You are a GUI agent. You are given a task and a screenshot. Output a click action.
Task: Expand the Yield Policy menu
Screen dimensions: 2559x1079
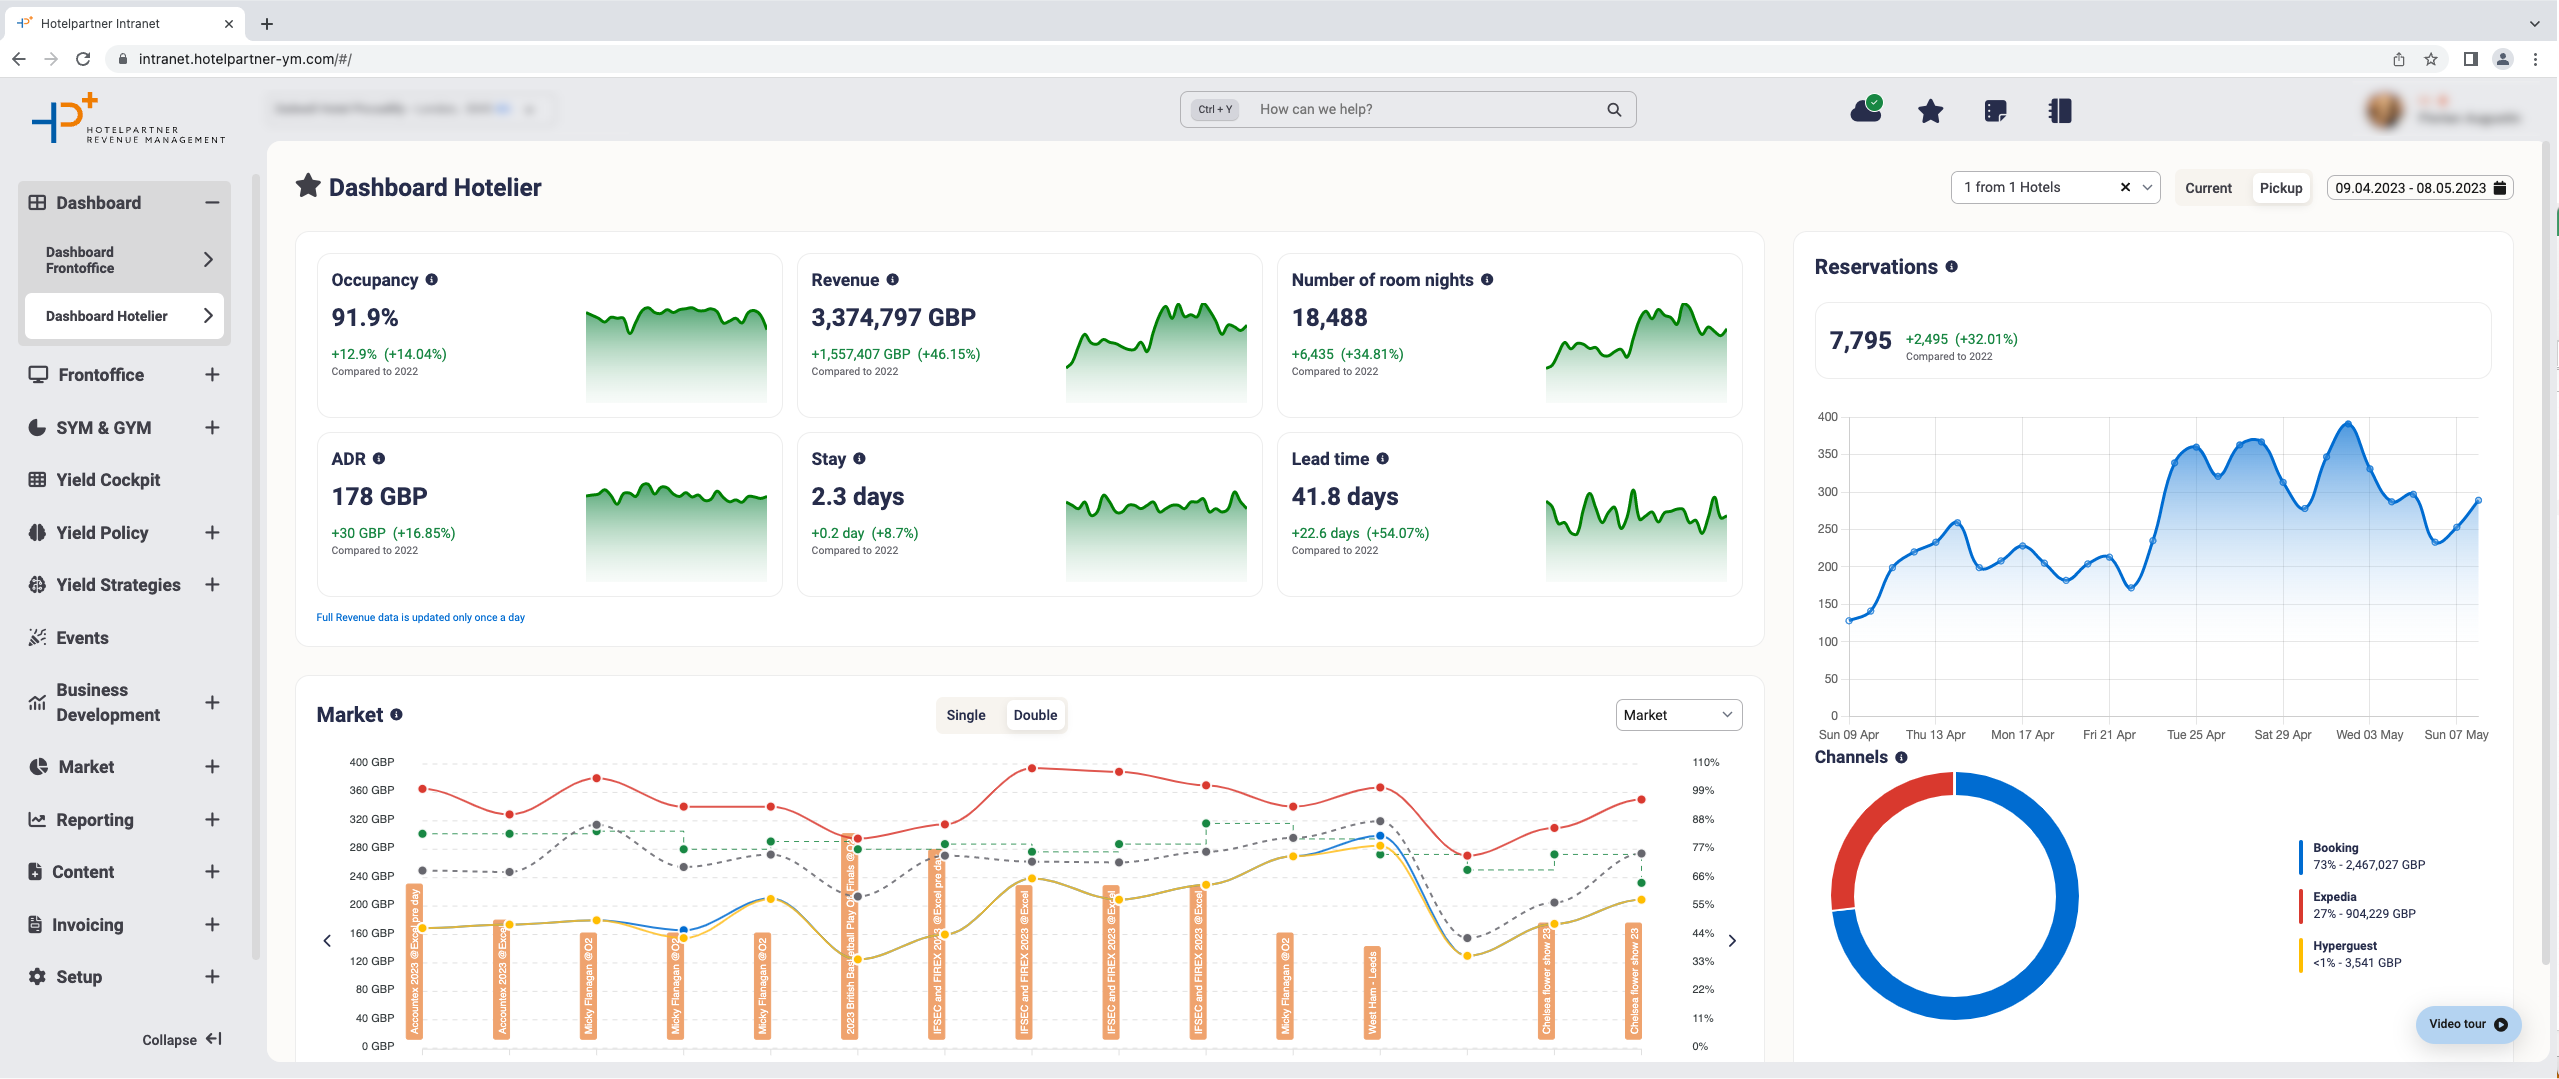(x=212, y=533)
